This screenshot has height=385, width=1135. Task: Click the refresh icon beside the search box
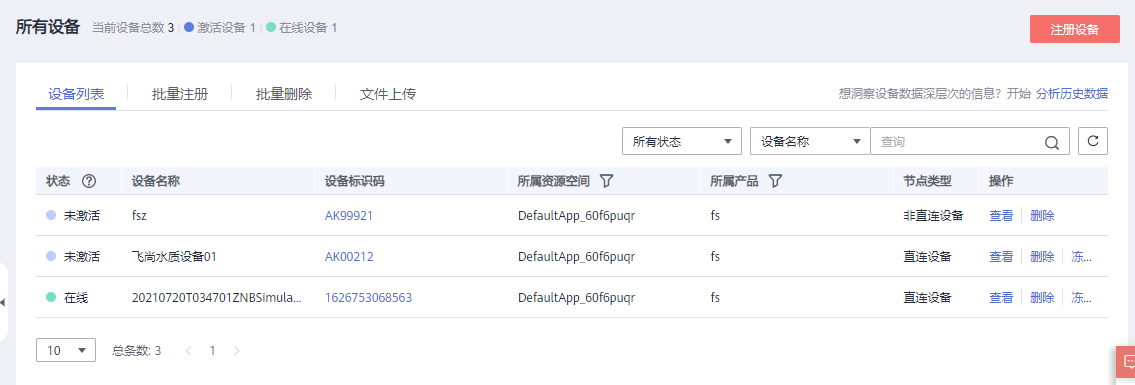(x=1093, y=141)
